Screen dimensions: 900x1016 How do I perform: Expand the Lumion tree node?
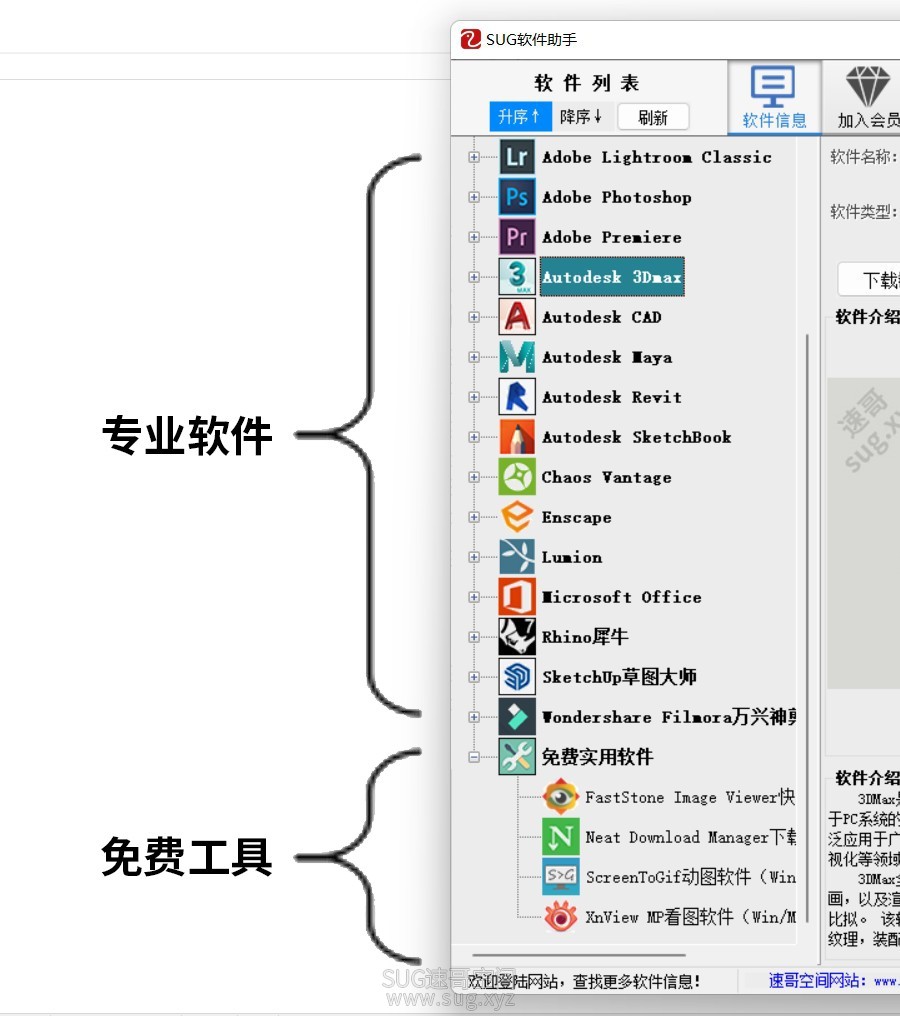coord(474,557)
